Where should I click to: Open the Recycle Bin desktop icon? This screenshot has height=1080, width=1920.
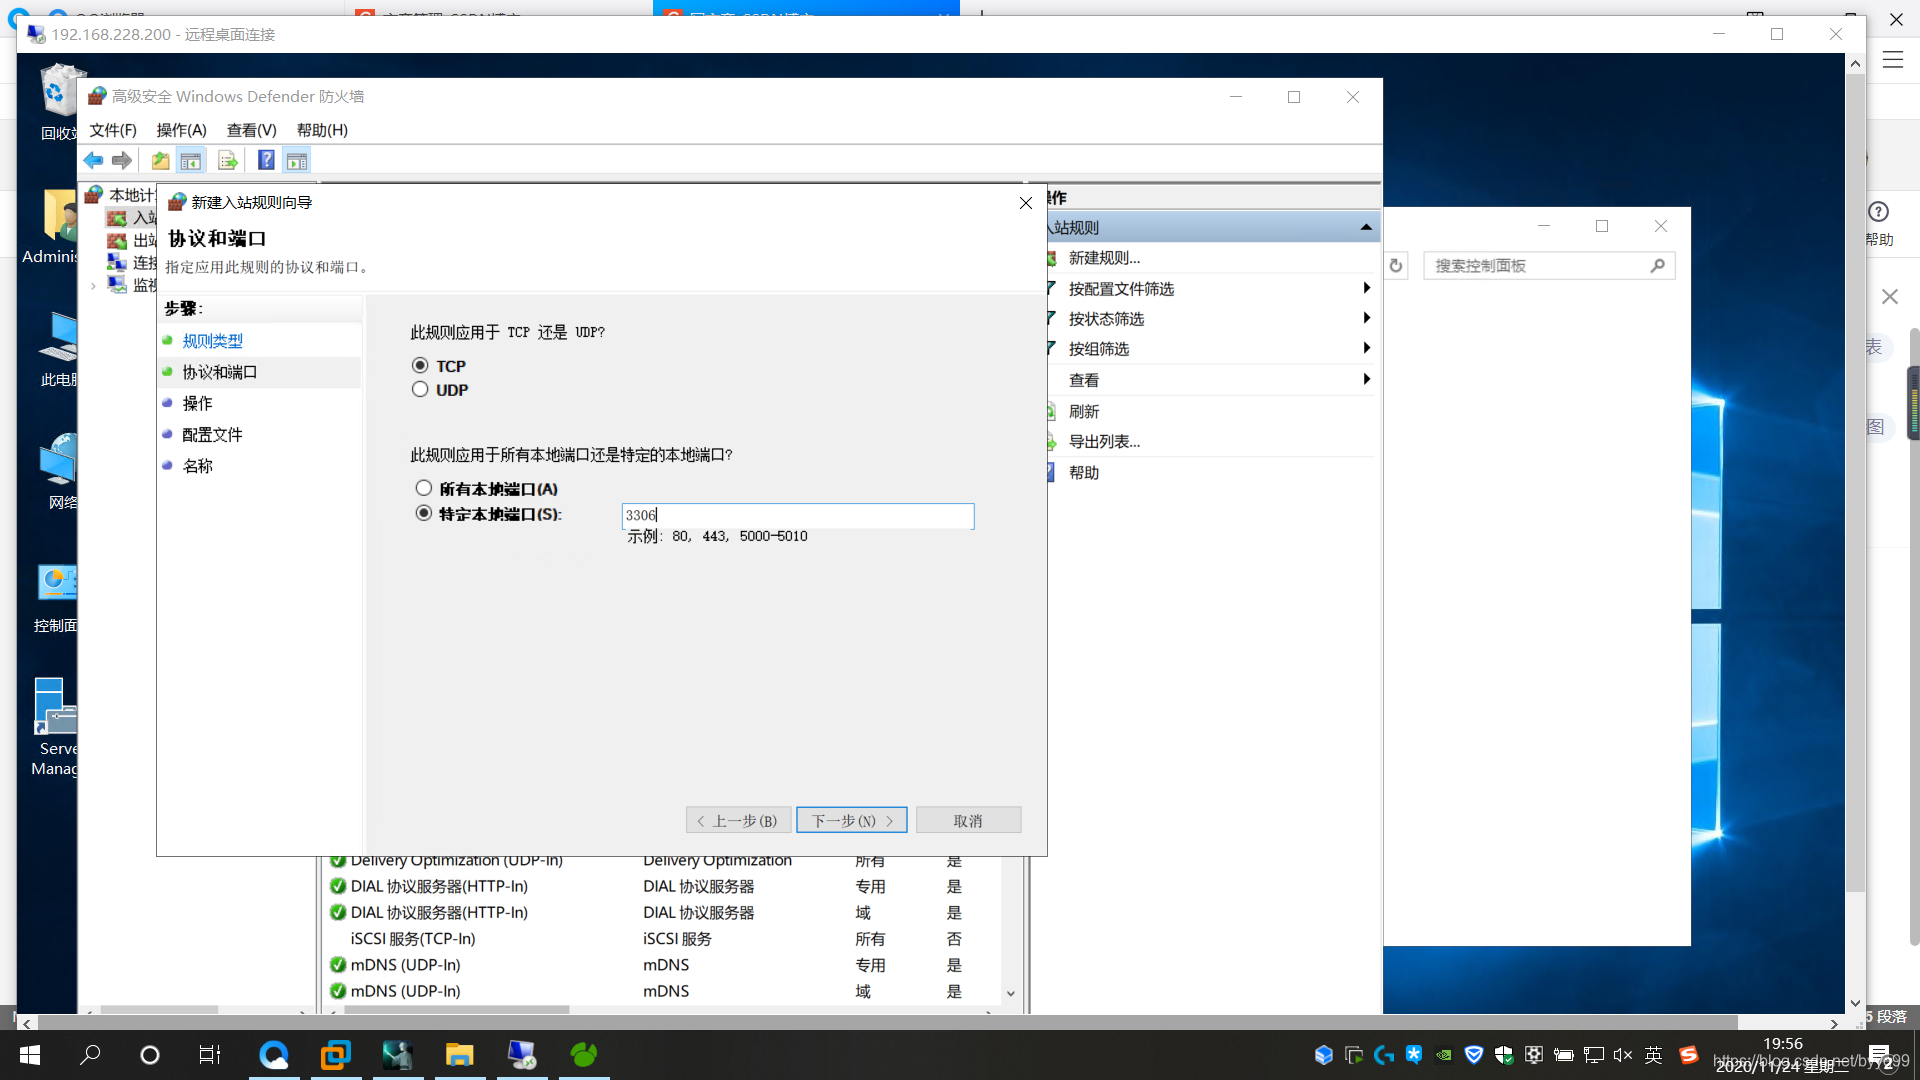[60, 102]
